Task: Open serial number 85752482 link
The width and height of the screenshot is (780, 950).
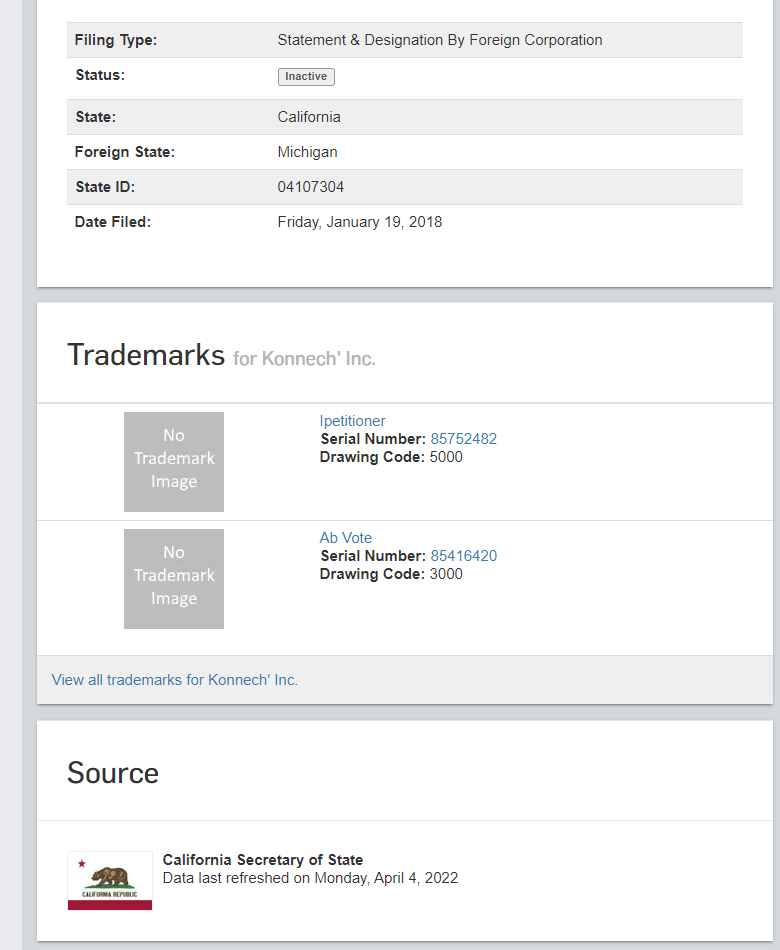Action: click(x=464, y=439)
